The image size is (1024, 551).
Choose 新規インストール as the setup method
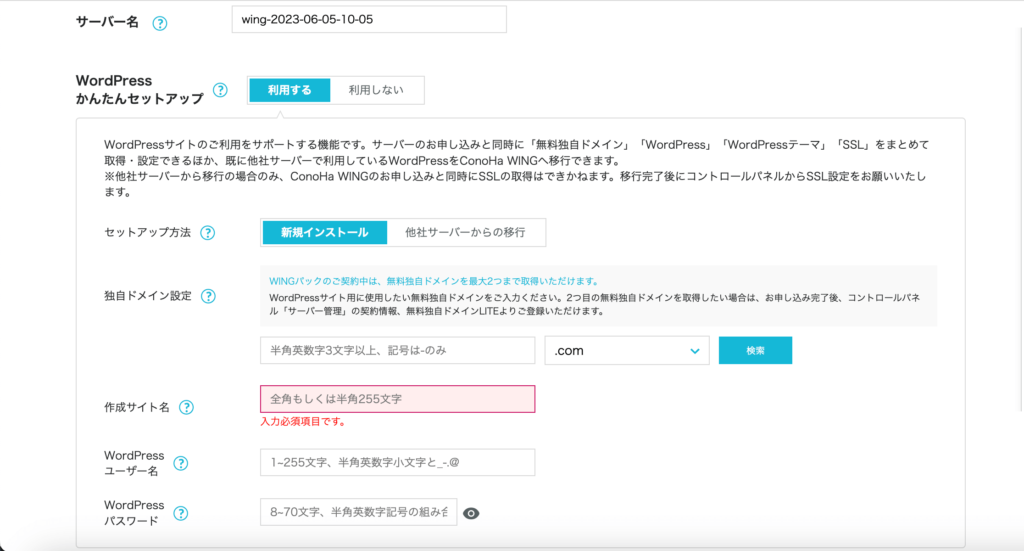pyautogui.click(x=325, y=232)
